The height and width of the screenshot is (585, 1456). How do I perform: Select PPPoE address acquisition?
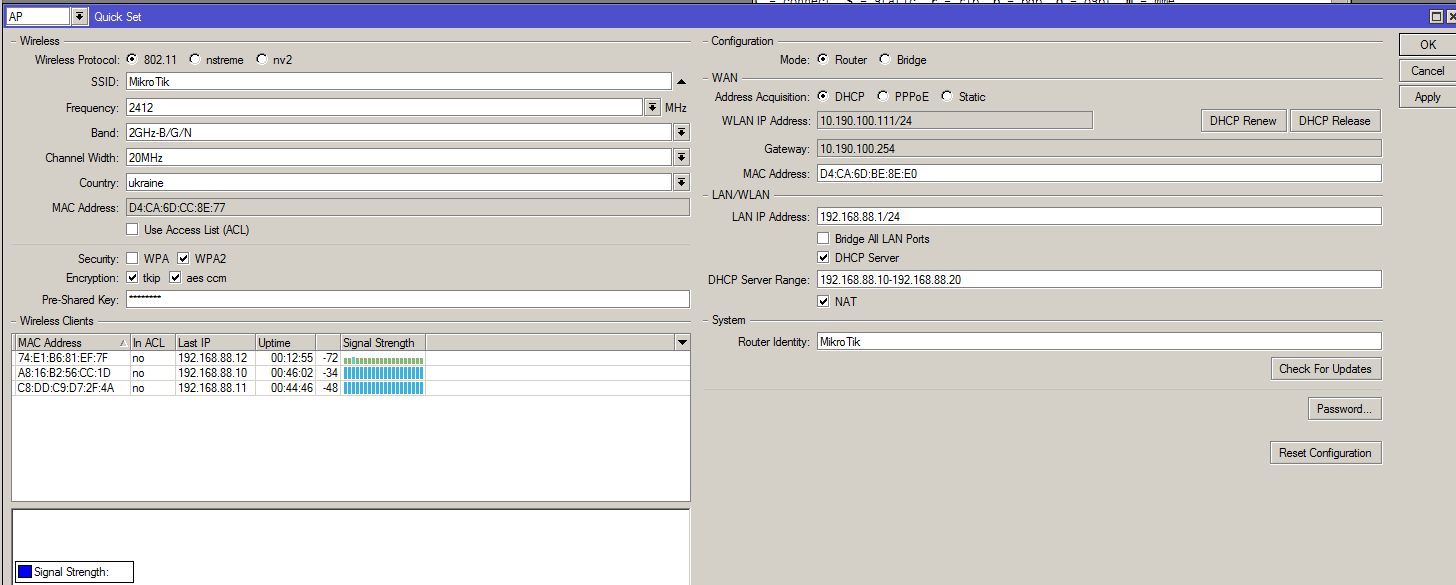(883, 97)
